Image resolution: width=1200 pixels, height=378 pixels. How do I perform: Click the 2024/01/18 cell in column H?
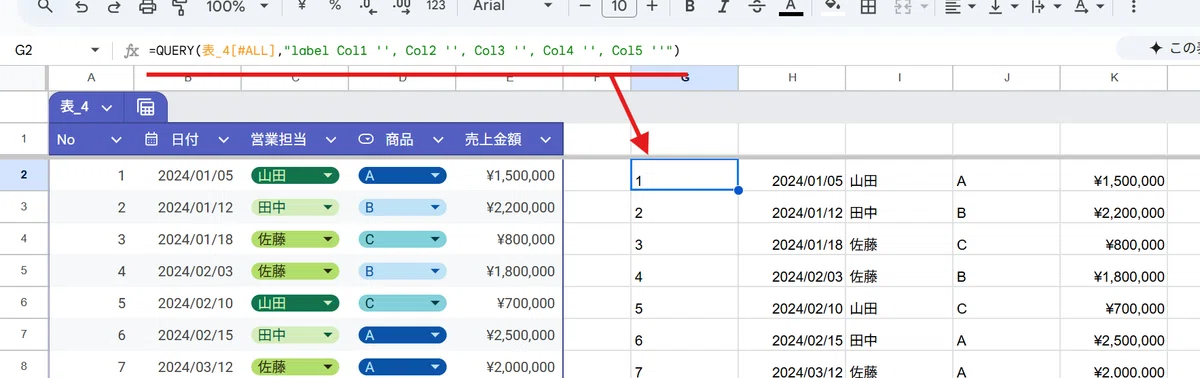pos(792,239)
